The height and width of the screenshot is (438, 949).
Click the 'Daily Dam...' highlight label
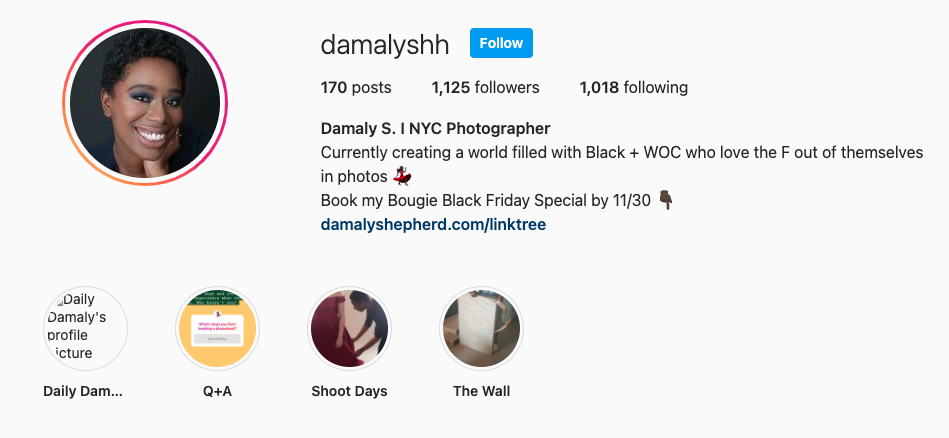(x=83, y=391)
